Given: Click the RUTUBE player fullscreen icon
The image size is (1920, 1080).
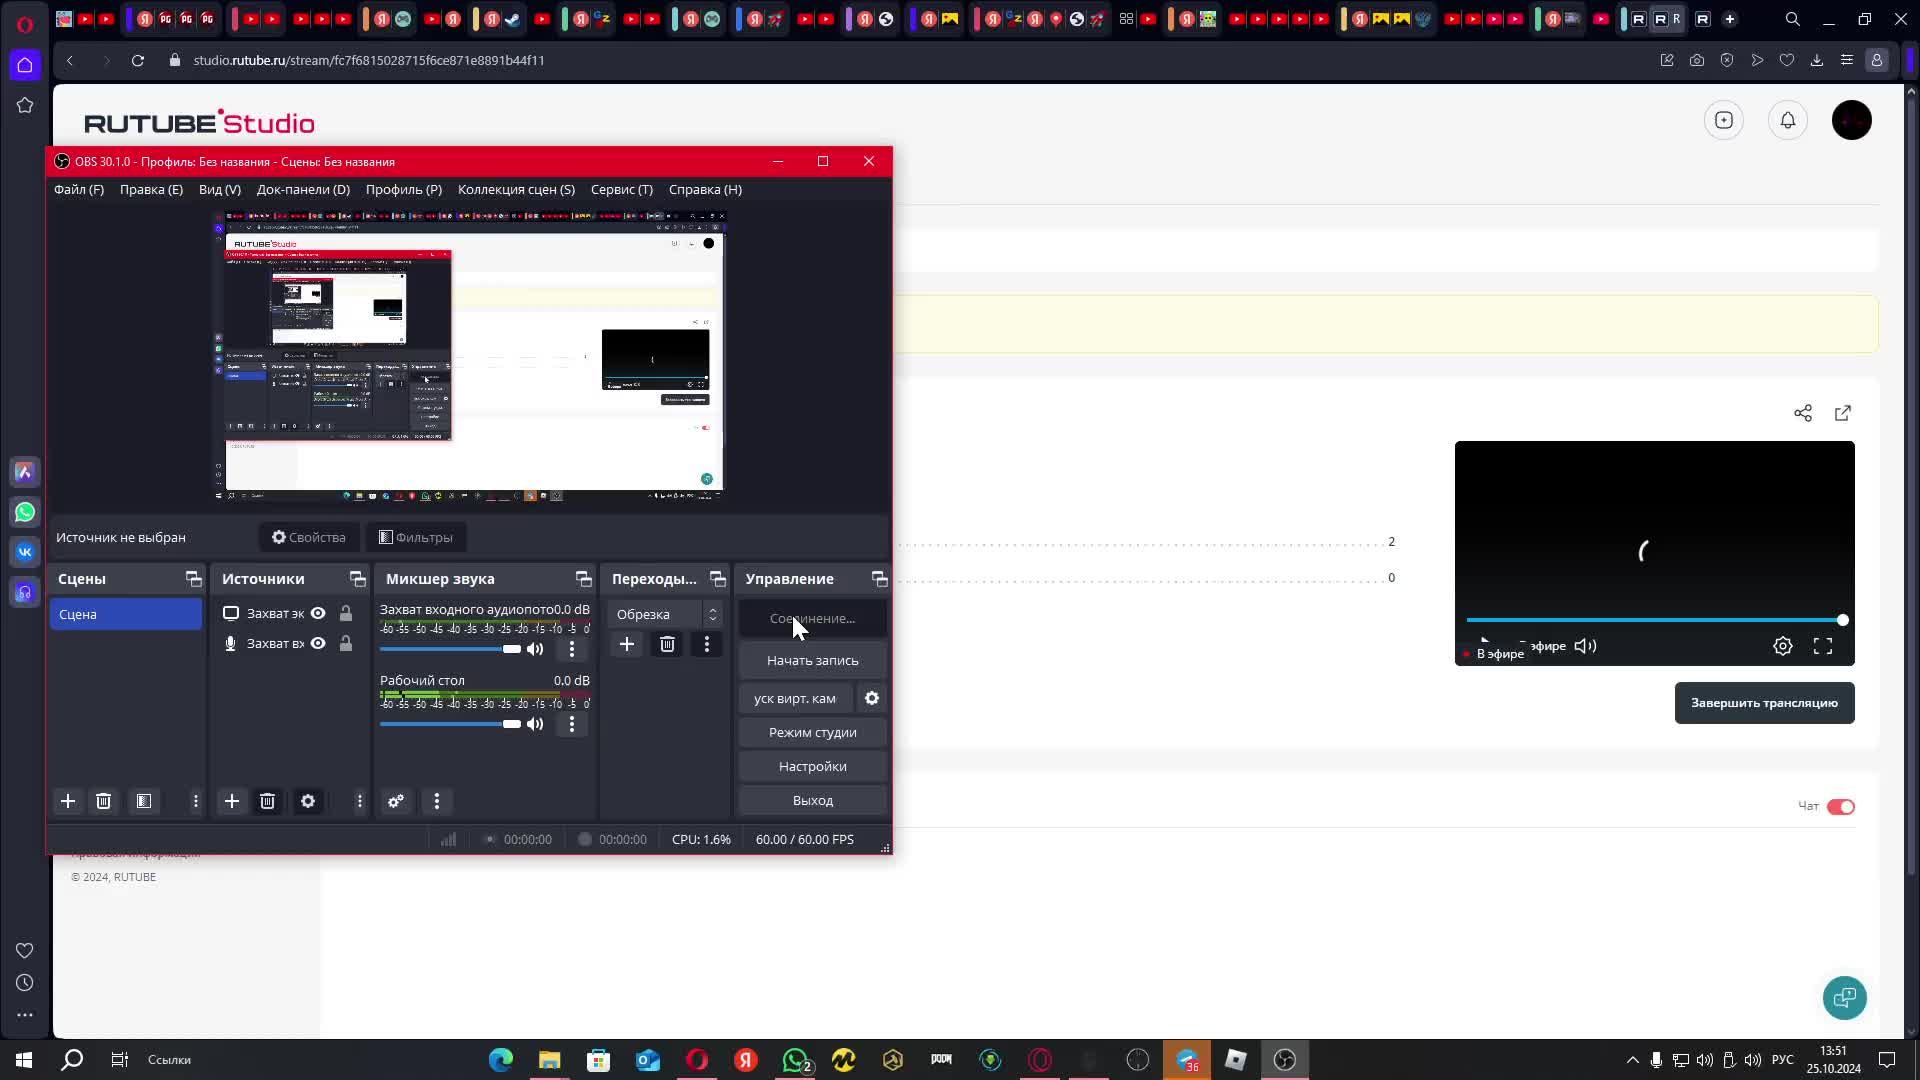Looking at the screenshot, I should pos(1822,646).
